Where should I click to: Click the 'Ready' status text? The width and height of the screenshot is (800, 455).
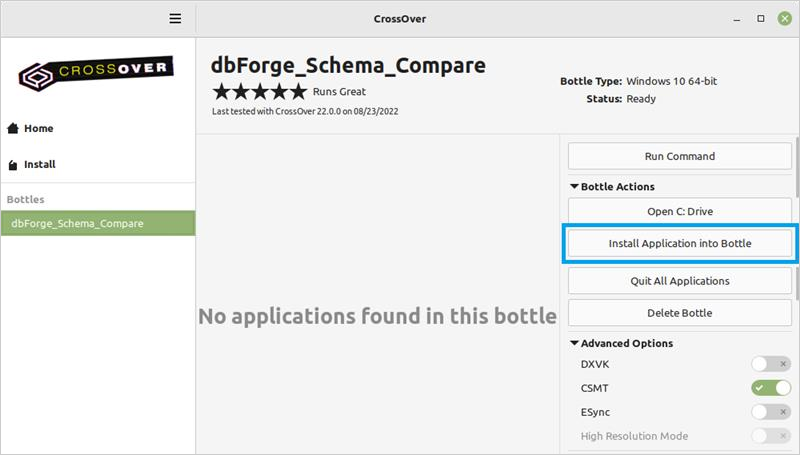pyautogui.click(x=641, y=99)
